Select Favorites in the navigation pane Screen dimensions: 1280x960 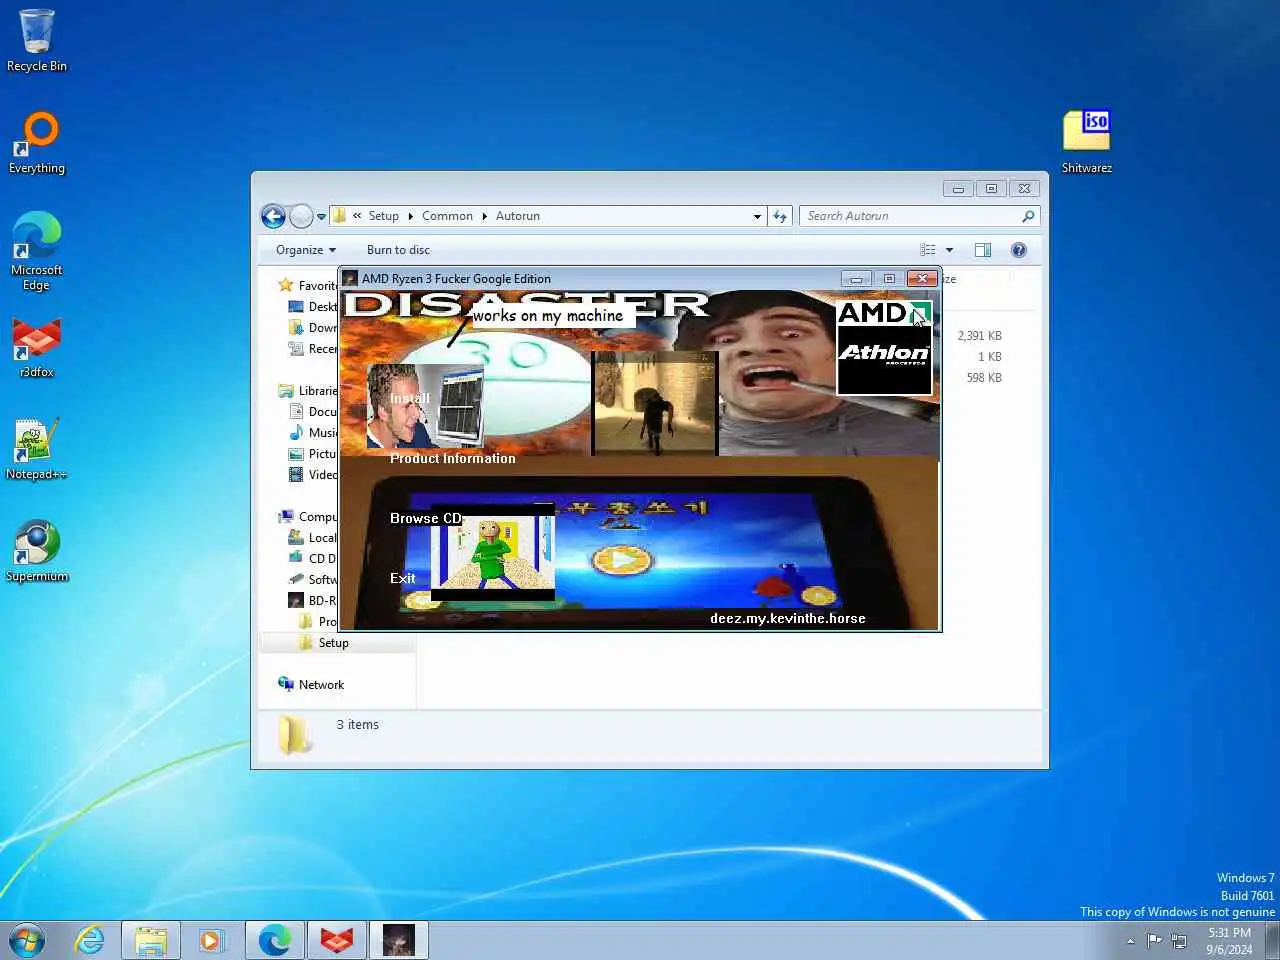pos(306,285)
